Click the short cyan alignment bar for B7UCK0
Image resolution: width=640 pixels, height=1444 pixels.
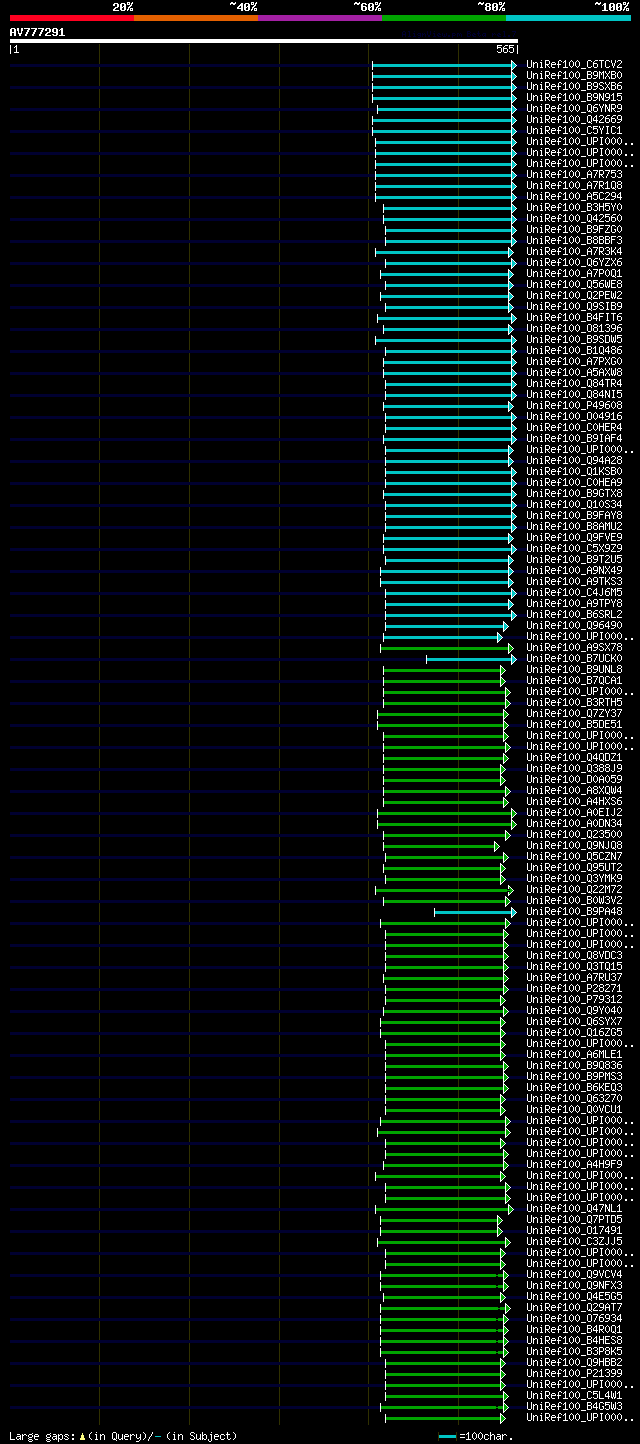coord(471,658)
